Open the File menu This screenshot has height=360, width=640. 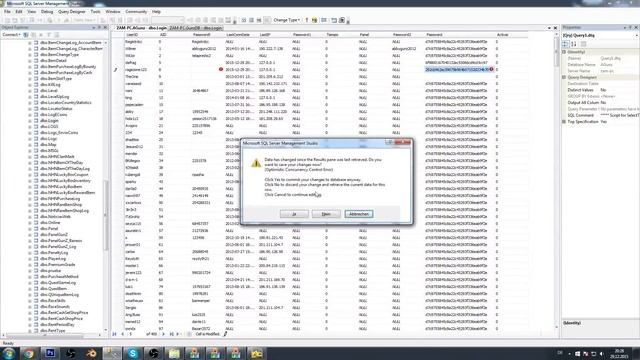pos(7,12)
